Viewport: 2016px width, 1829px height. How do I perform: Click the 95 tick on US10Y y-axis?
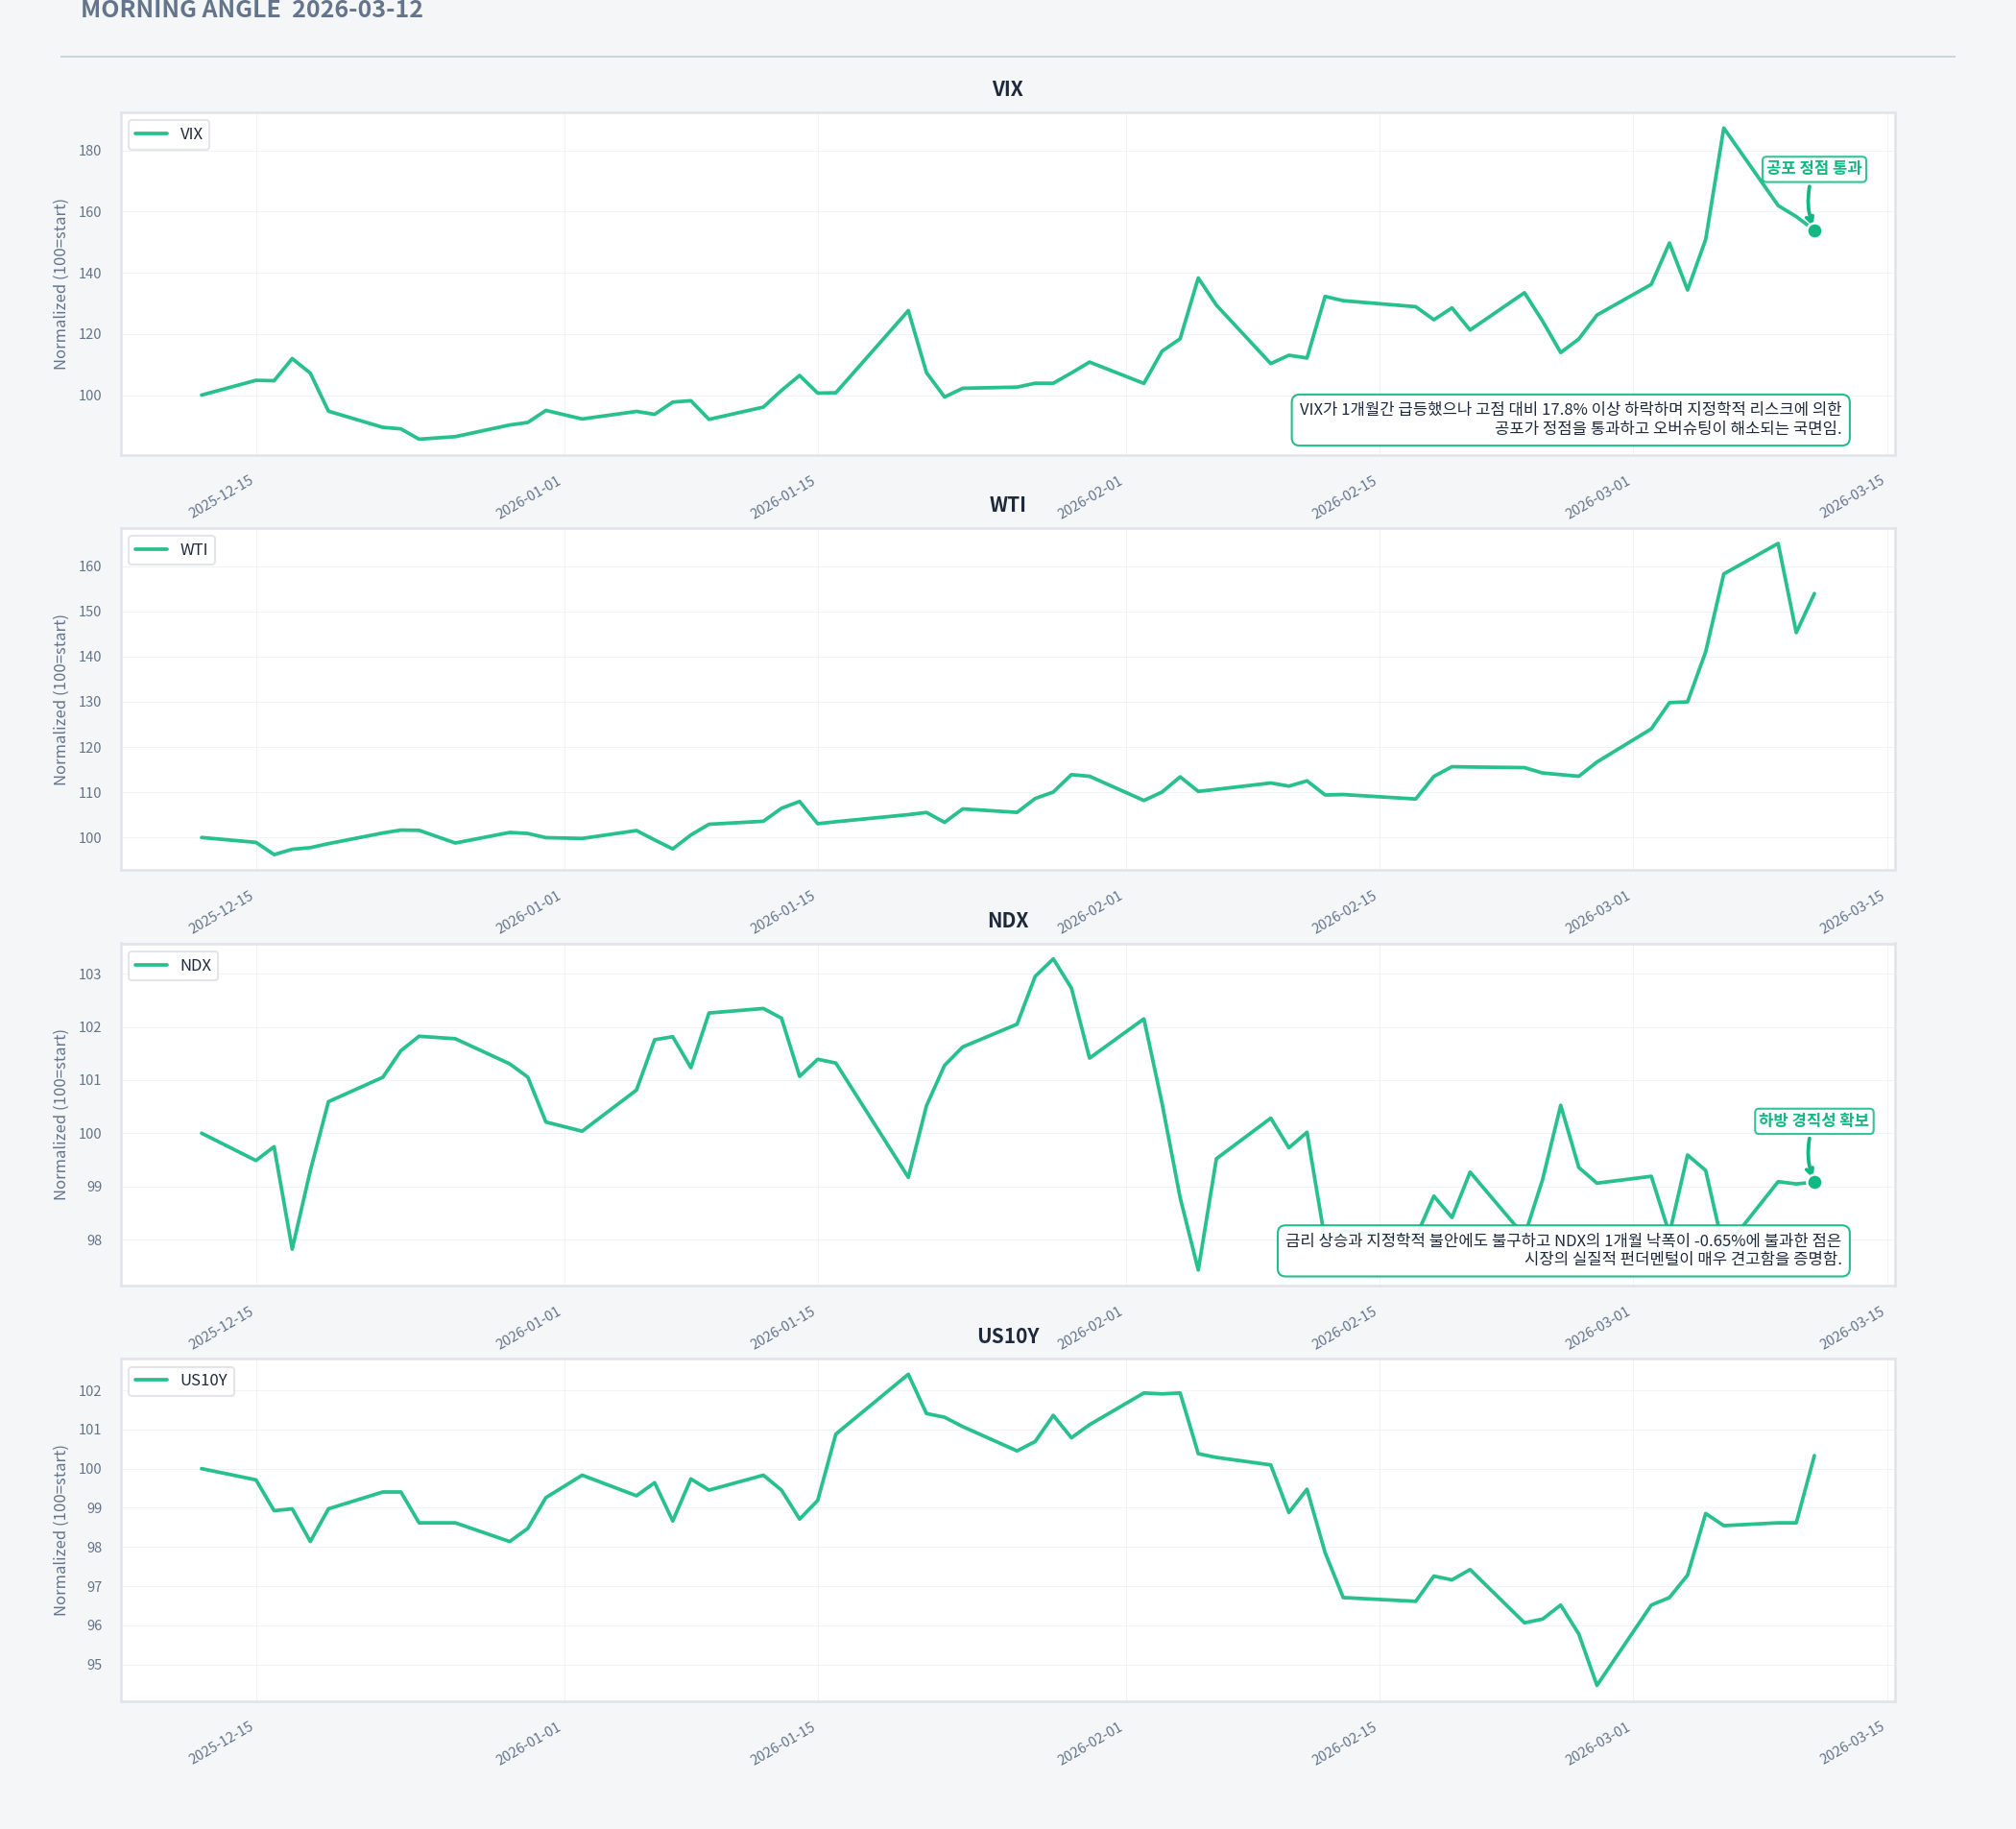tap(94, 1665)
